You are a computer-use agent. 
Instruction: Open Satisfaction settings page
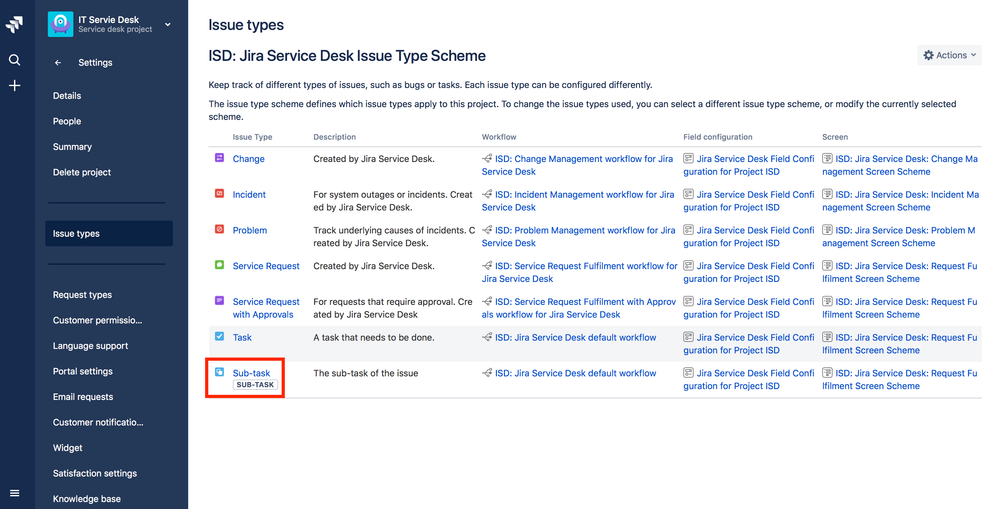click(x=95, y=473)
